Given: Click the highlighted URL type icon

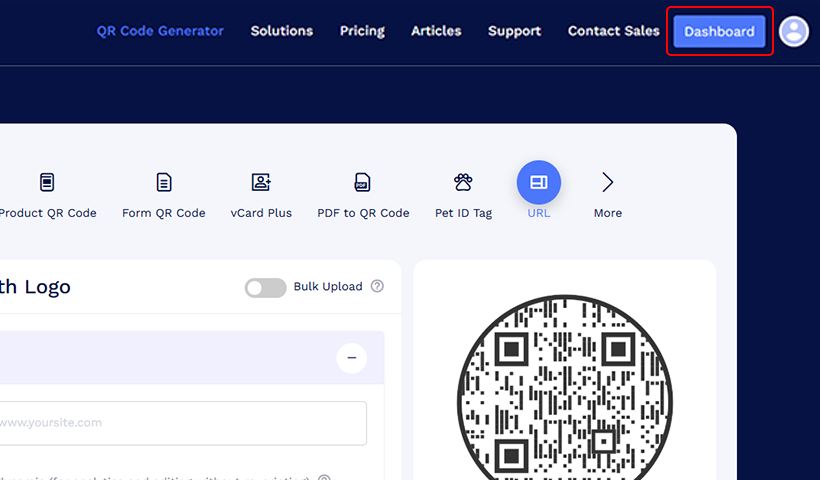Looking at the screenshot, I should tap(538, 182).
